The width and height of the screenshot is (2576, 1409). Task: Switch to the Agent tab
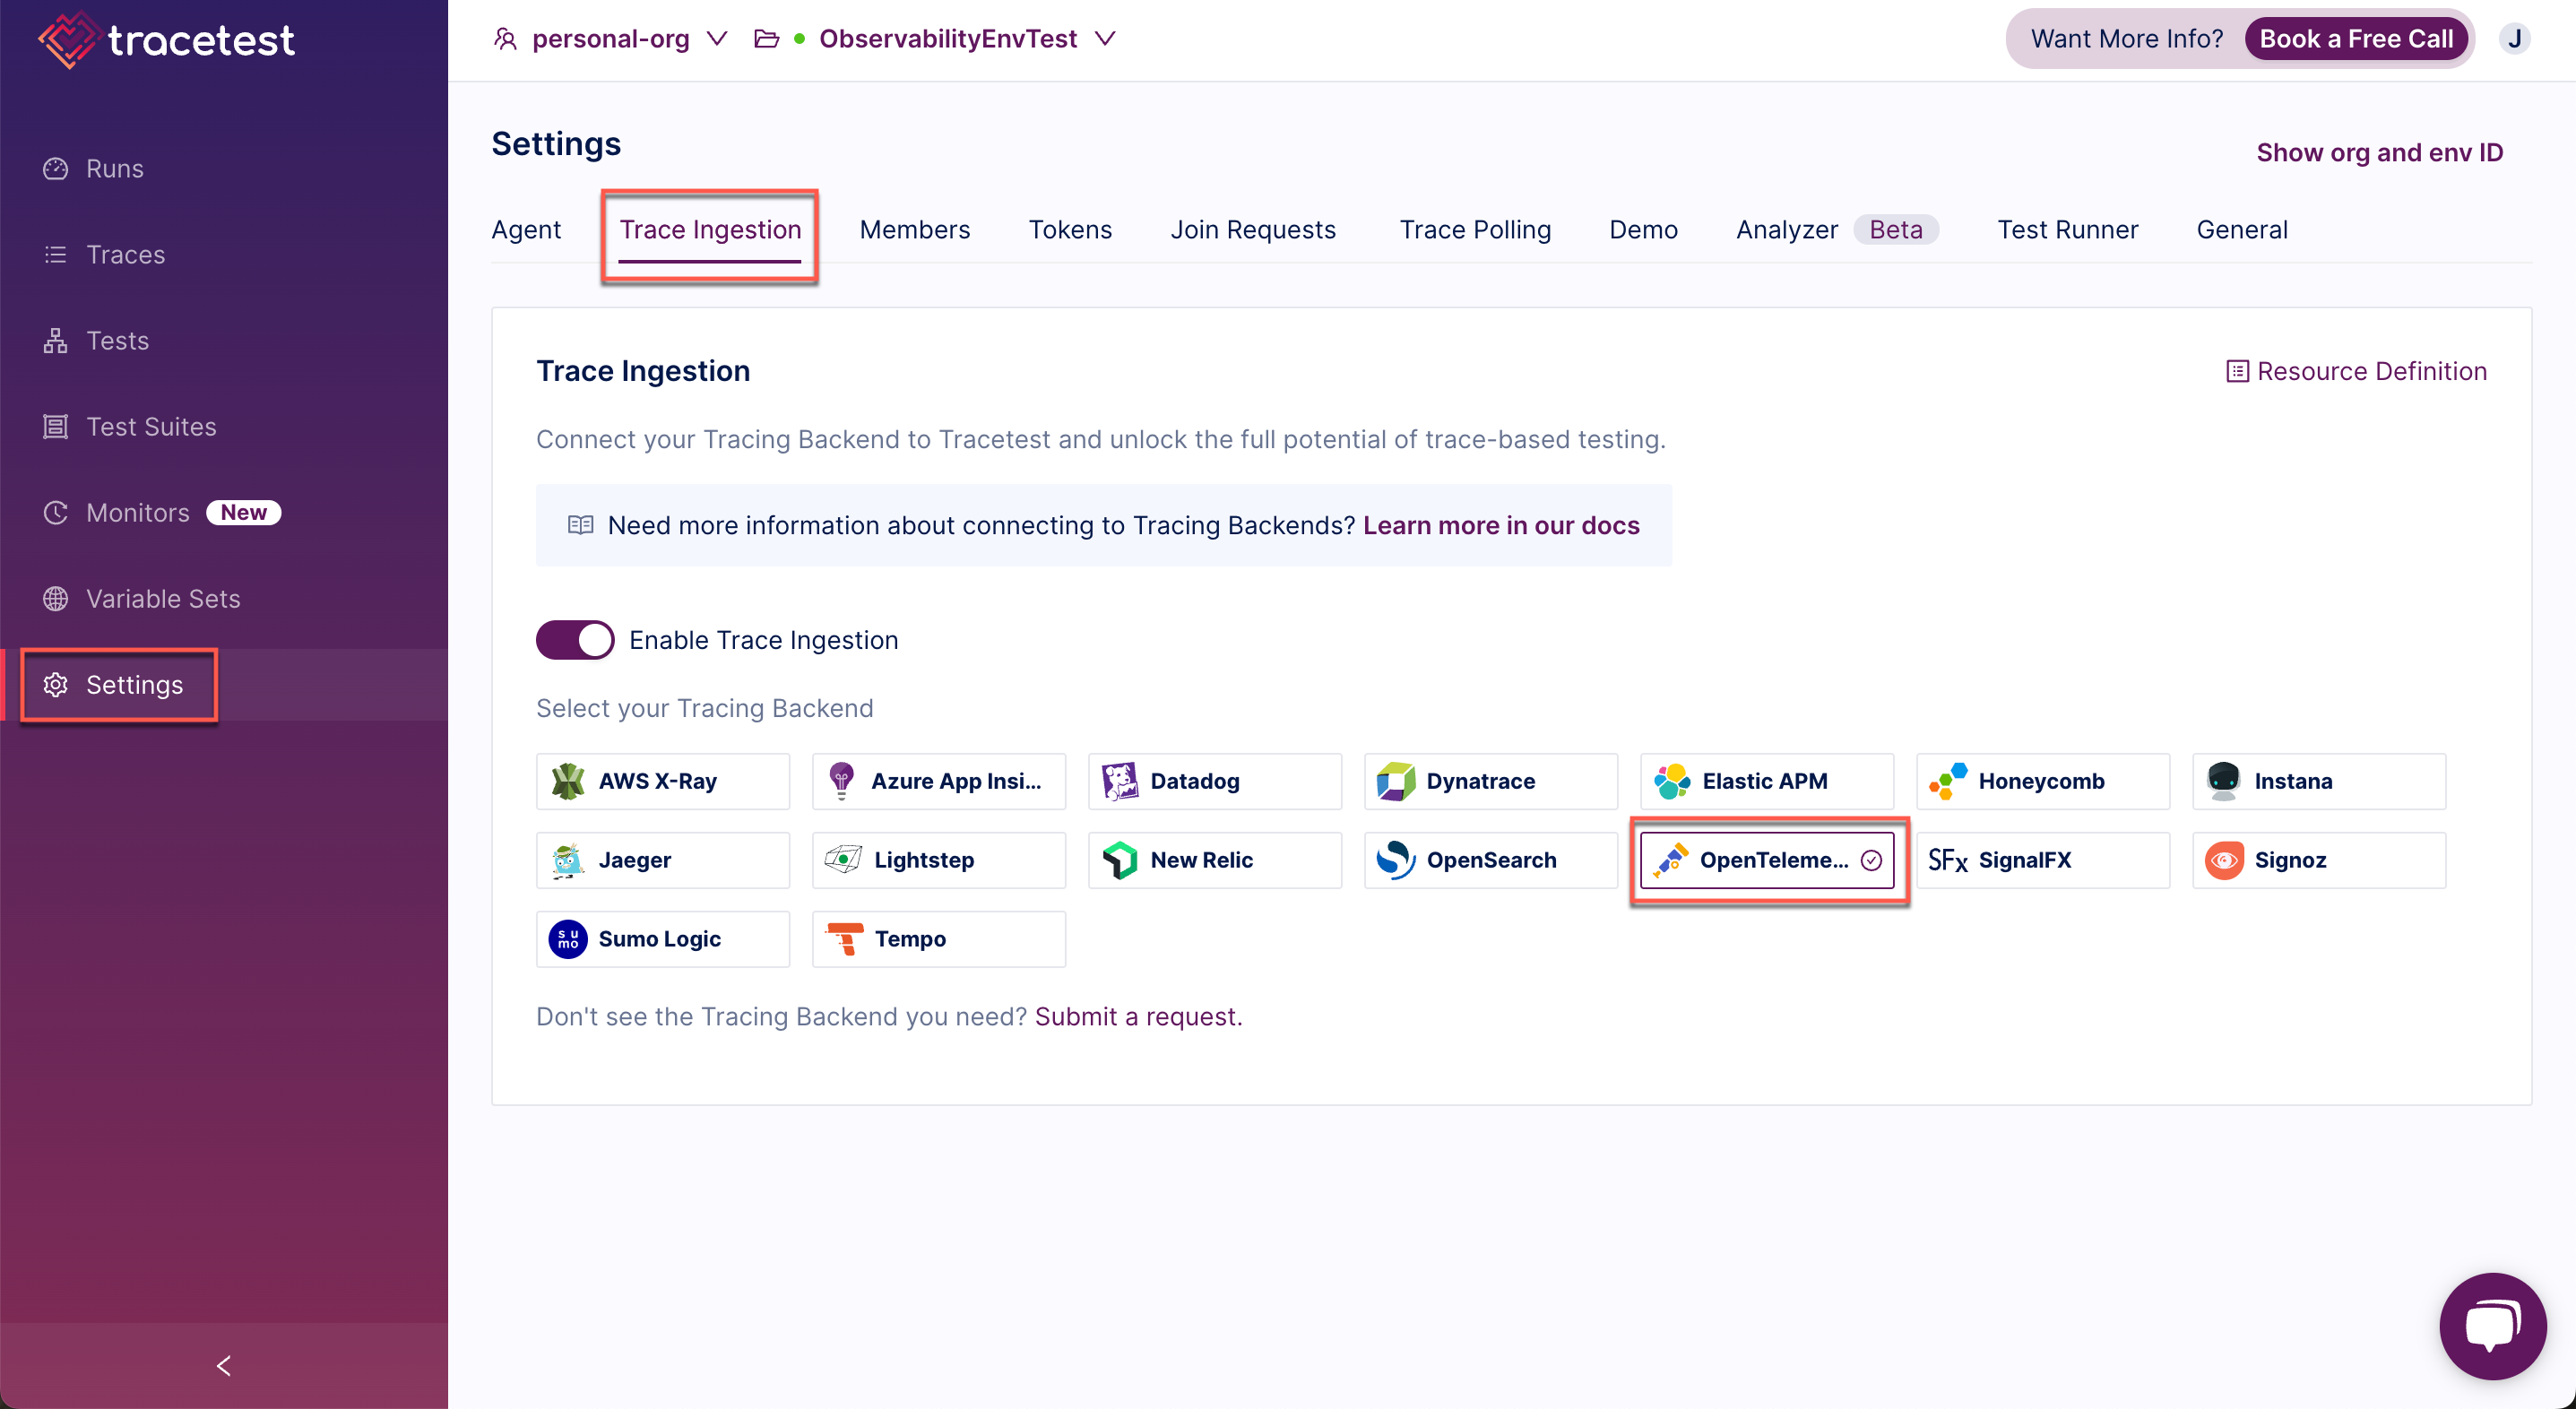click(526, 230)
